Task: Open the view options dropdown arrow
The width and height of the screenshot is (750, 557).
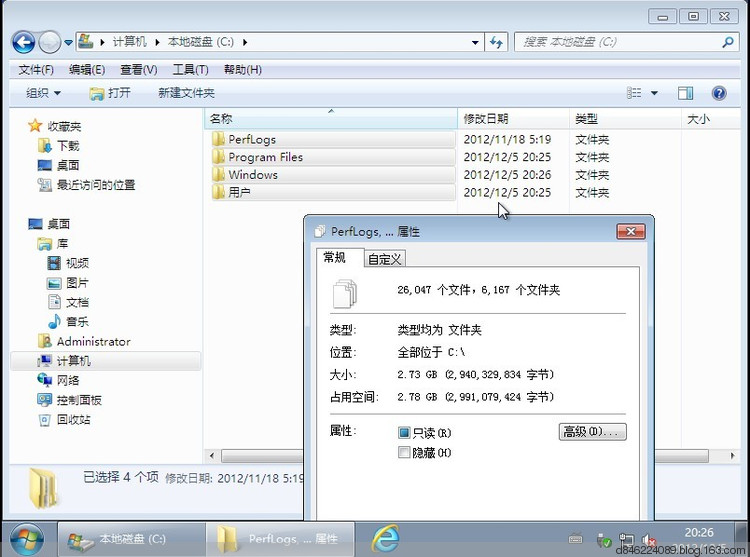Action: pyautogui.click(x=654, y=93)
